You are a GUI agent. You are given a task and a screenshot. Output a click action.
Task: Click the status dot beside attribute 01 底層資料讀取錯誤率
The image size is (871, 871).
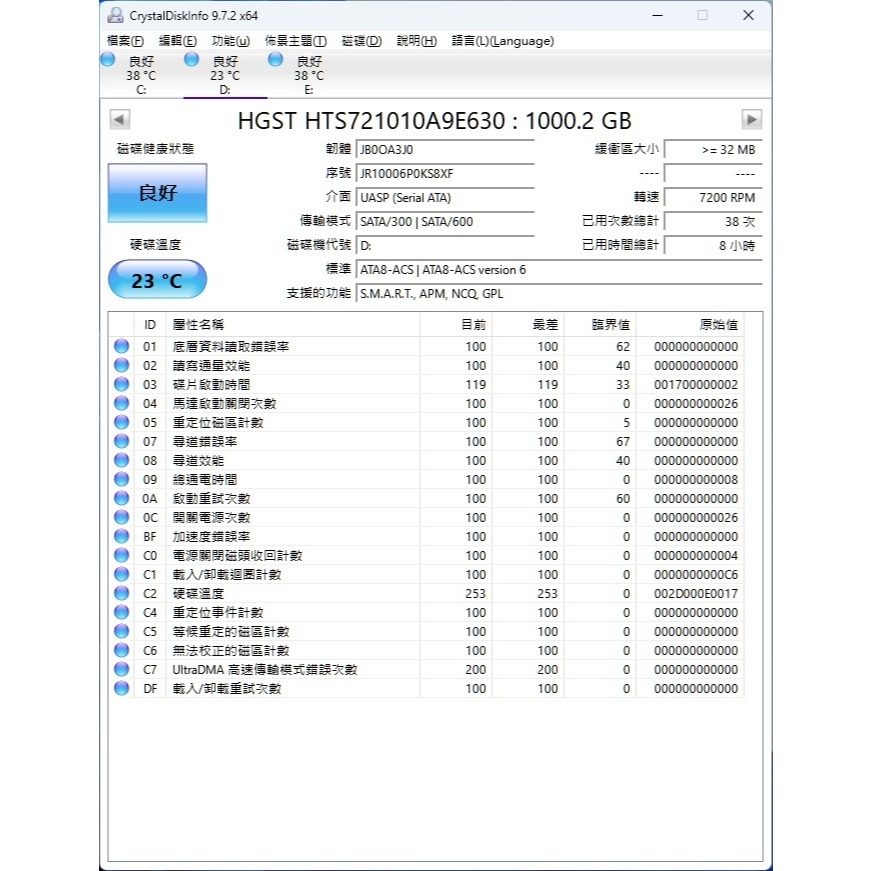coord(121,346)
